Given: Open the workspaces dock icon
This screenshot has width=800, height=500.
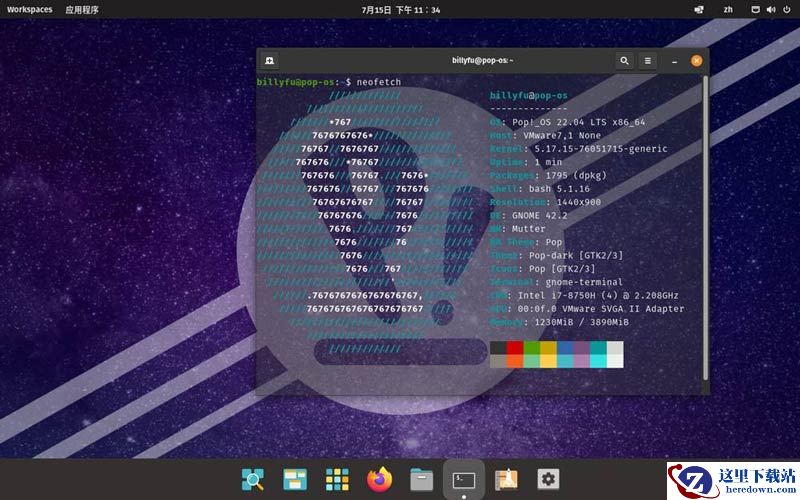Looking at the screenshot, I should [295, 479].
